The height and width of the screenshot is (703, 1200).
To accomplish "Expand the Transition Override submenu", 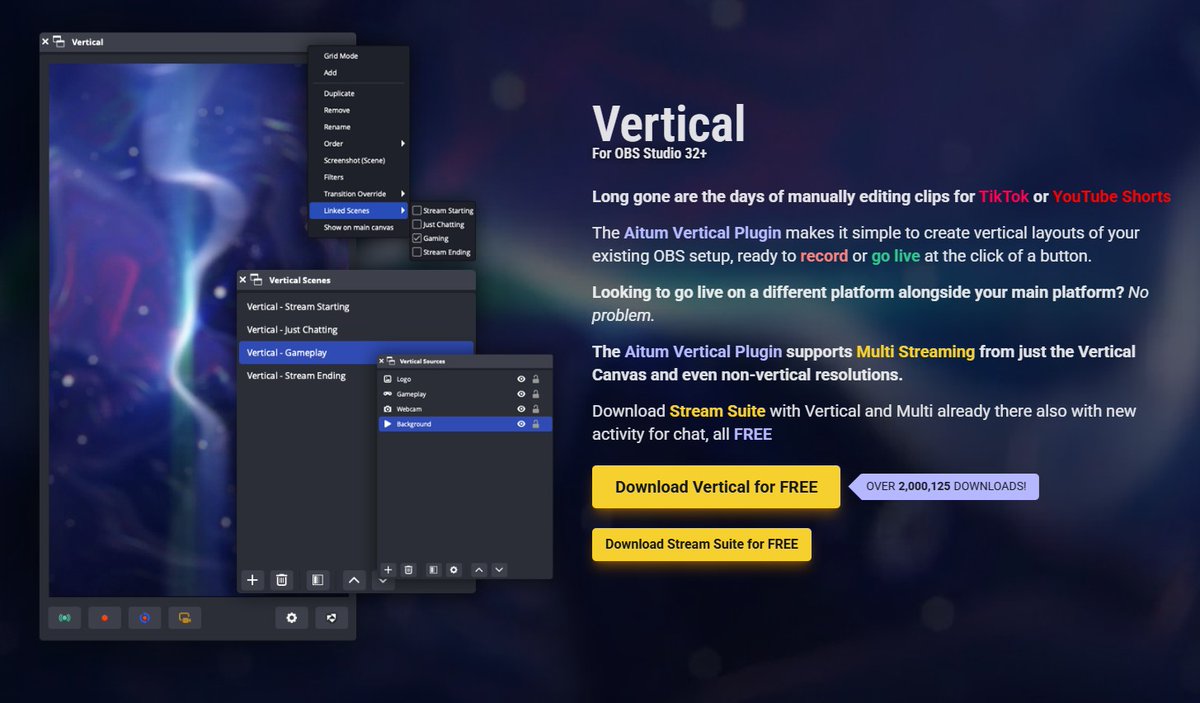I will 359,194.
